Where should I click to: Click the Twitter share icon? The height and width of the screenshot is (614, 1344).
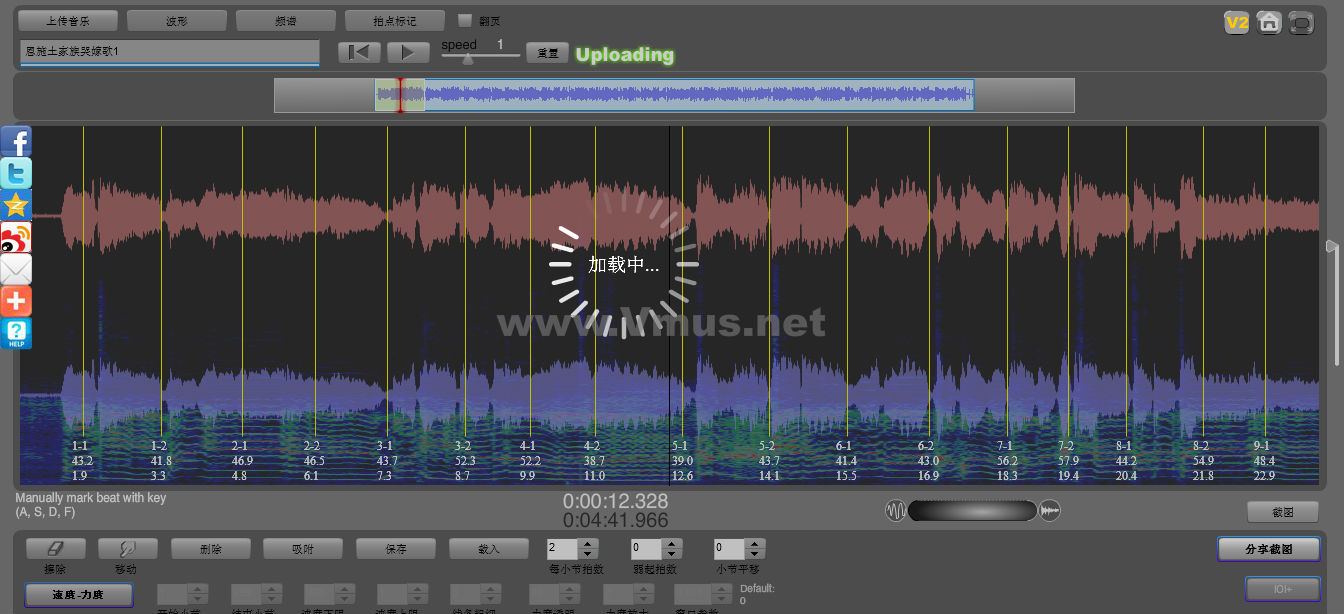16,173
